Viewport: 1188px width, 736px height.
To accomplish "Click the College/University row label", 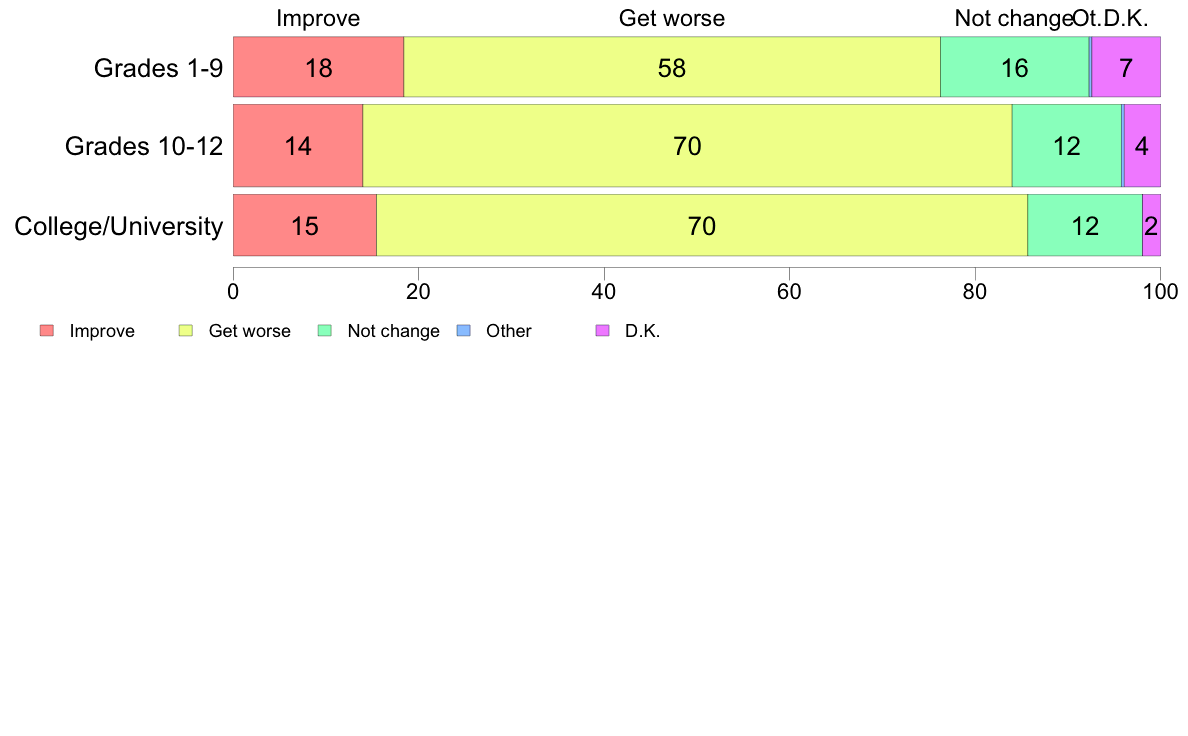I will tap(119, 226).
